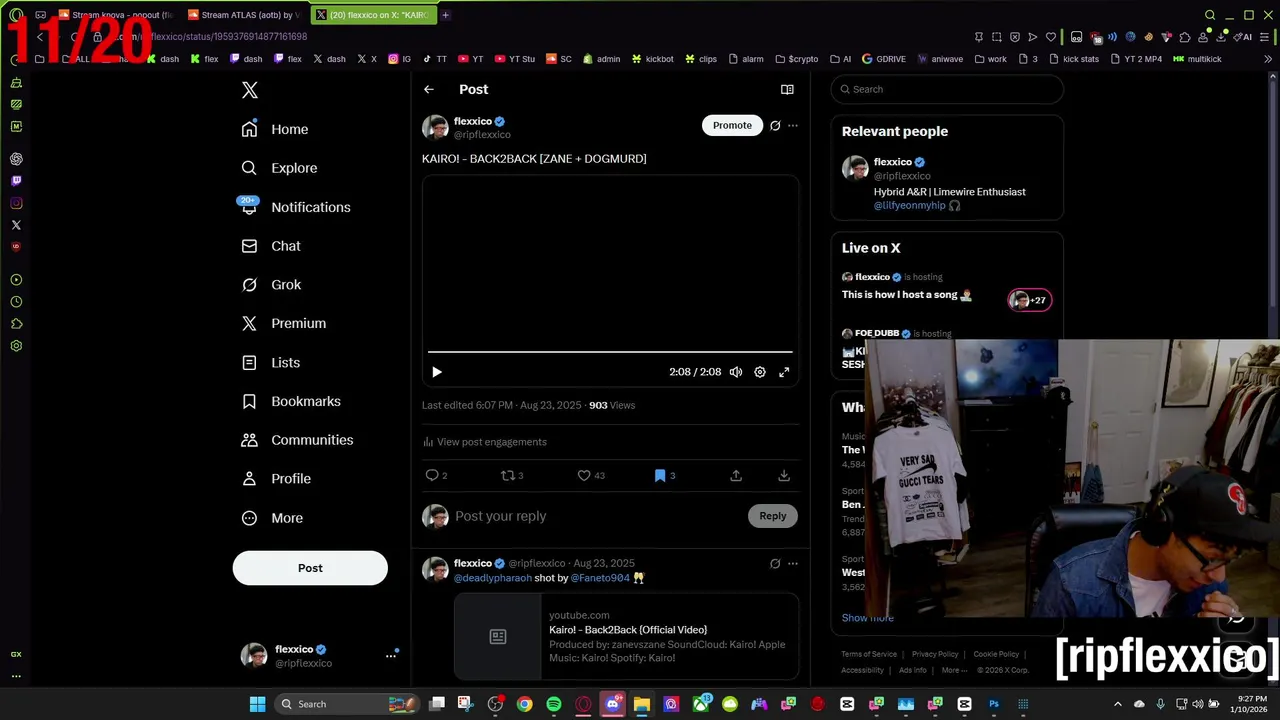Click Show more under trends
The height and width of the screenshot is (720, 1280).
tap(867, 618)
